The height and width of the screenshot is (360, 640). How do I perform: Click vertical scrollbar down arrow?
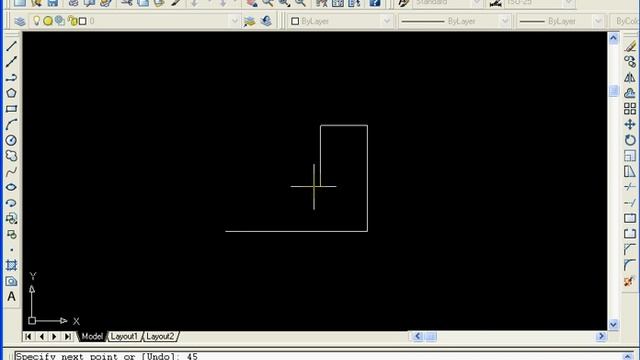pyautogui.click(x=613, y=325)
